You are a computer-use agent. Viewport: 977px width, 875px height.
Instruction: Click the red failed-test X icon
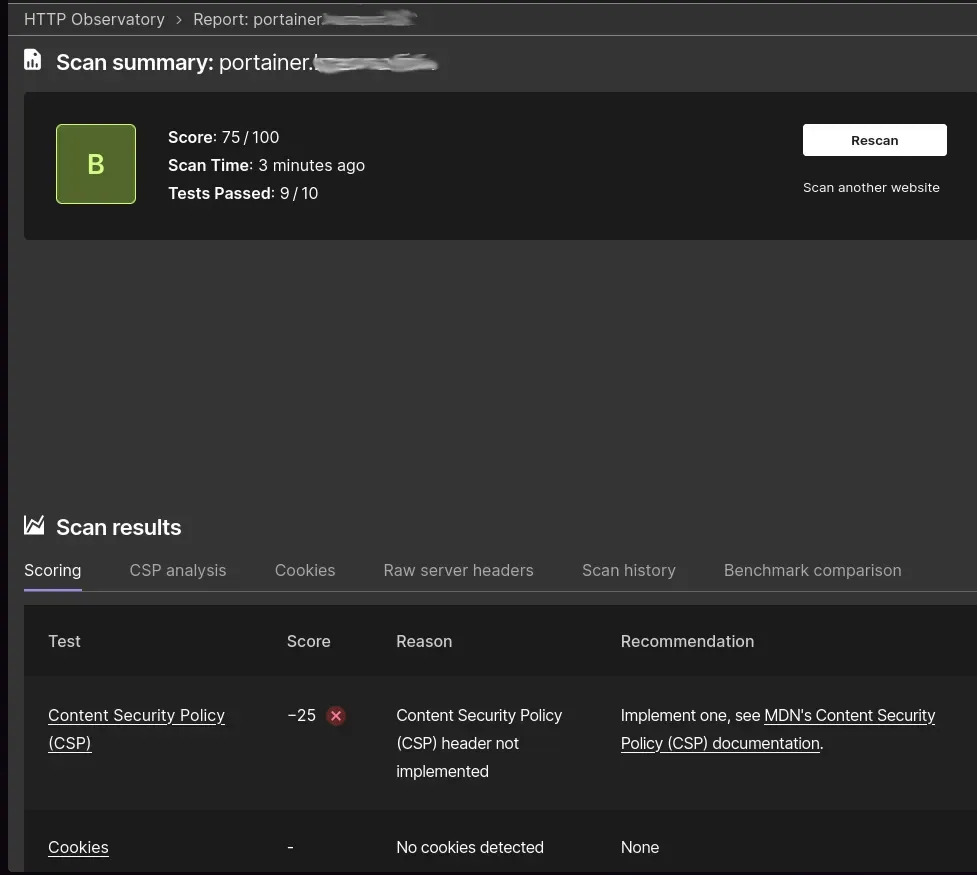336,716
